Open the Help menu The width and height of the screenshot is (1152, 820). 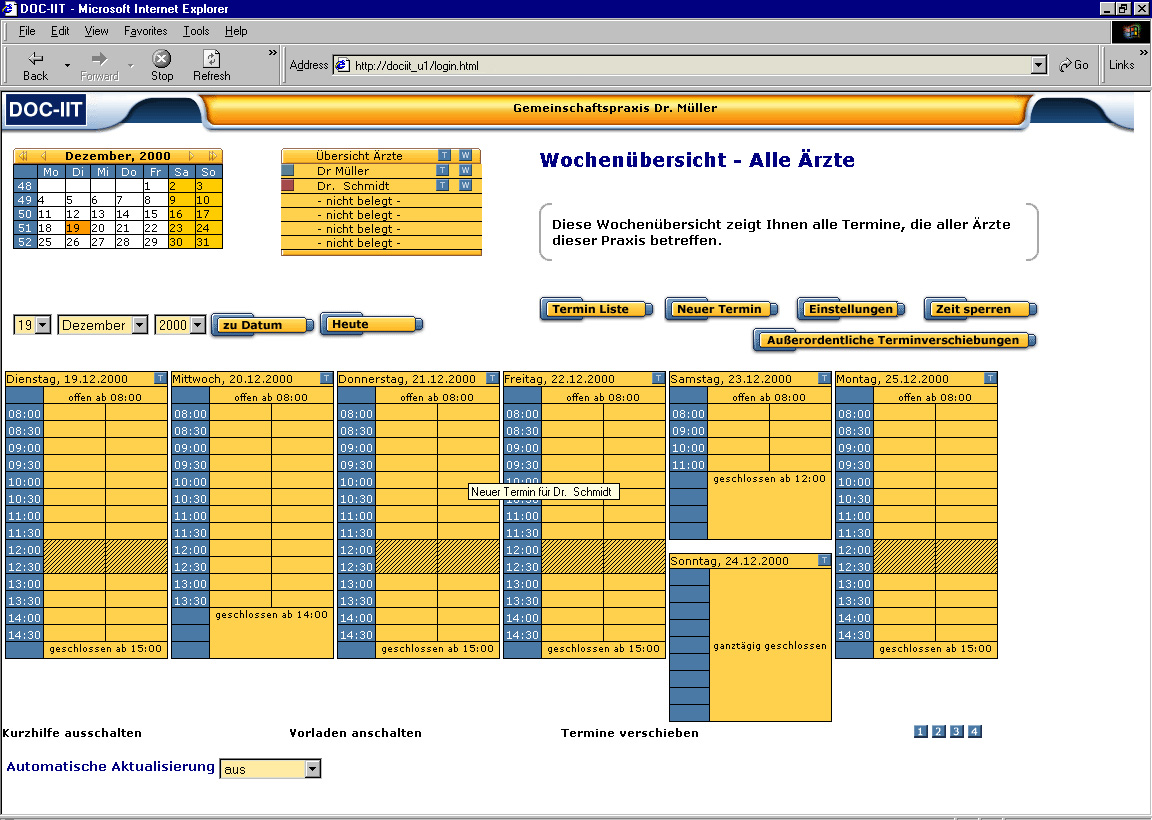(236, 31)
